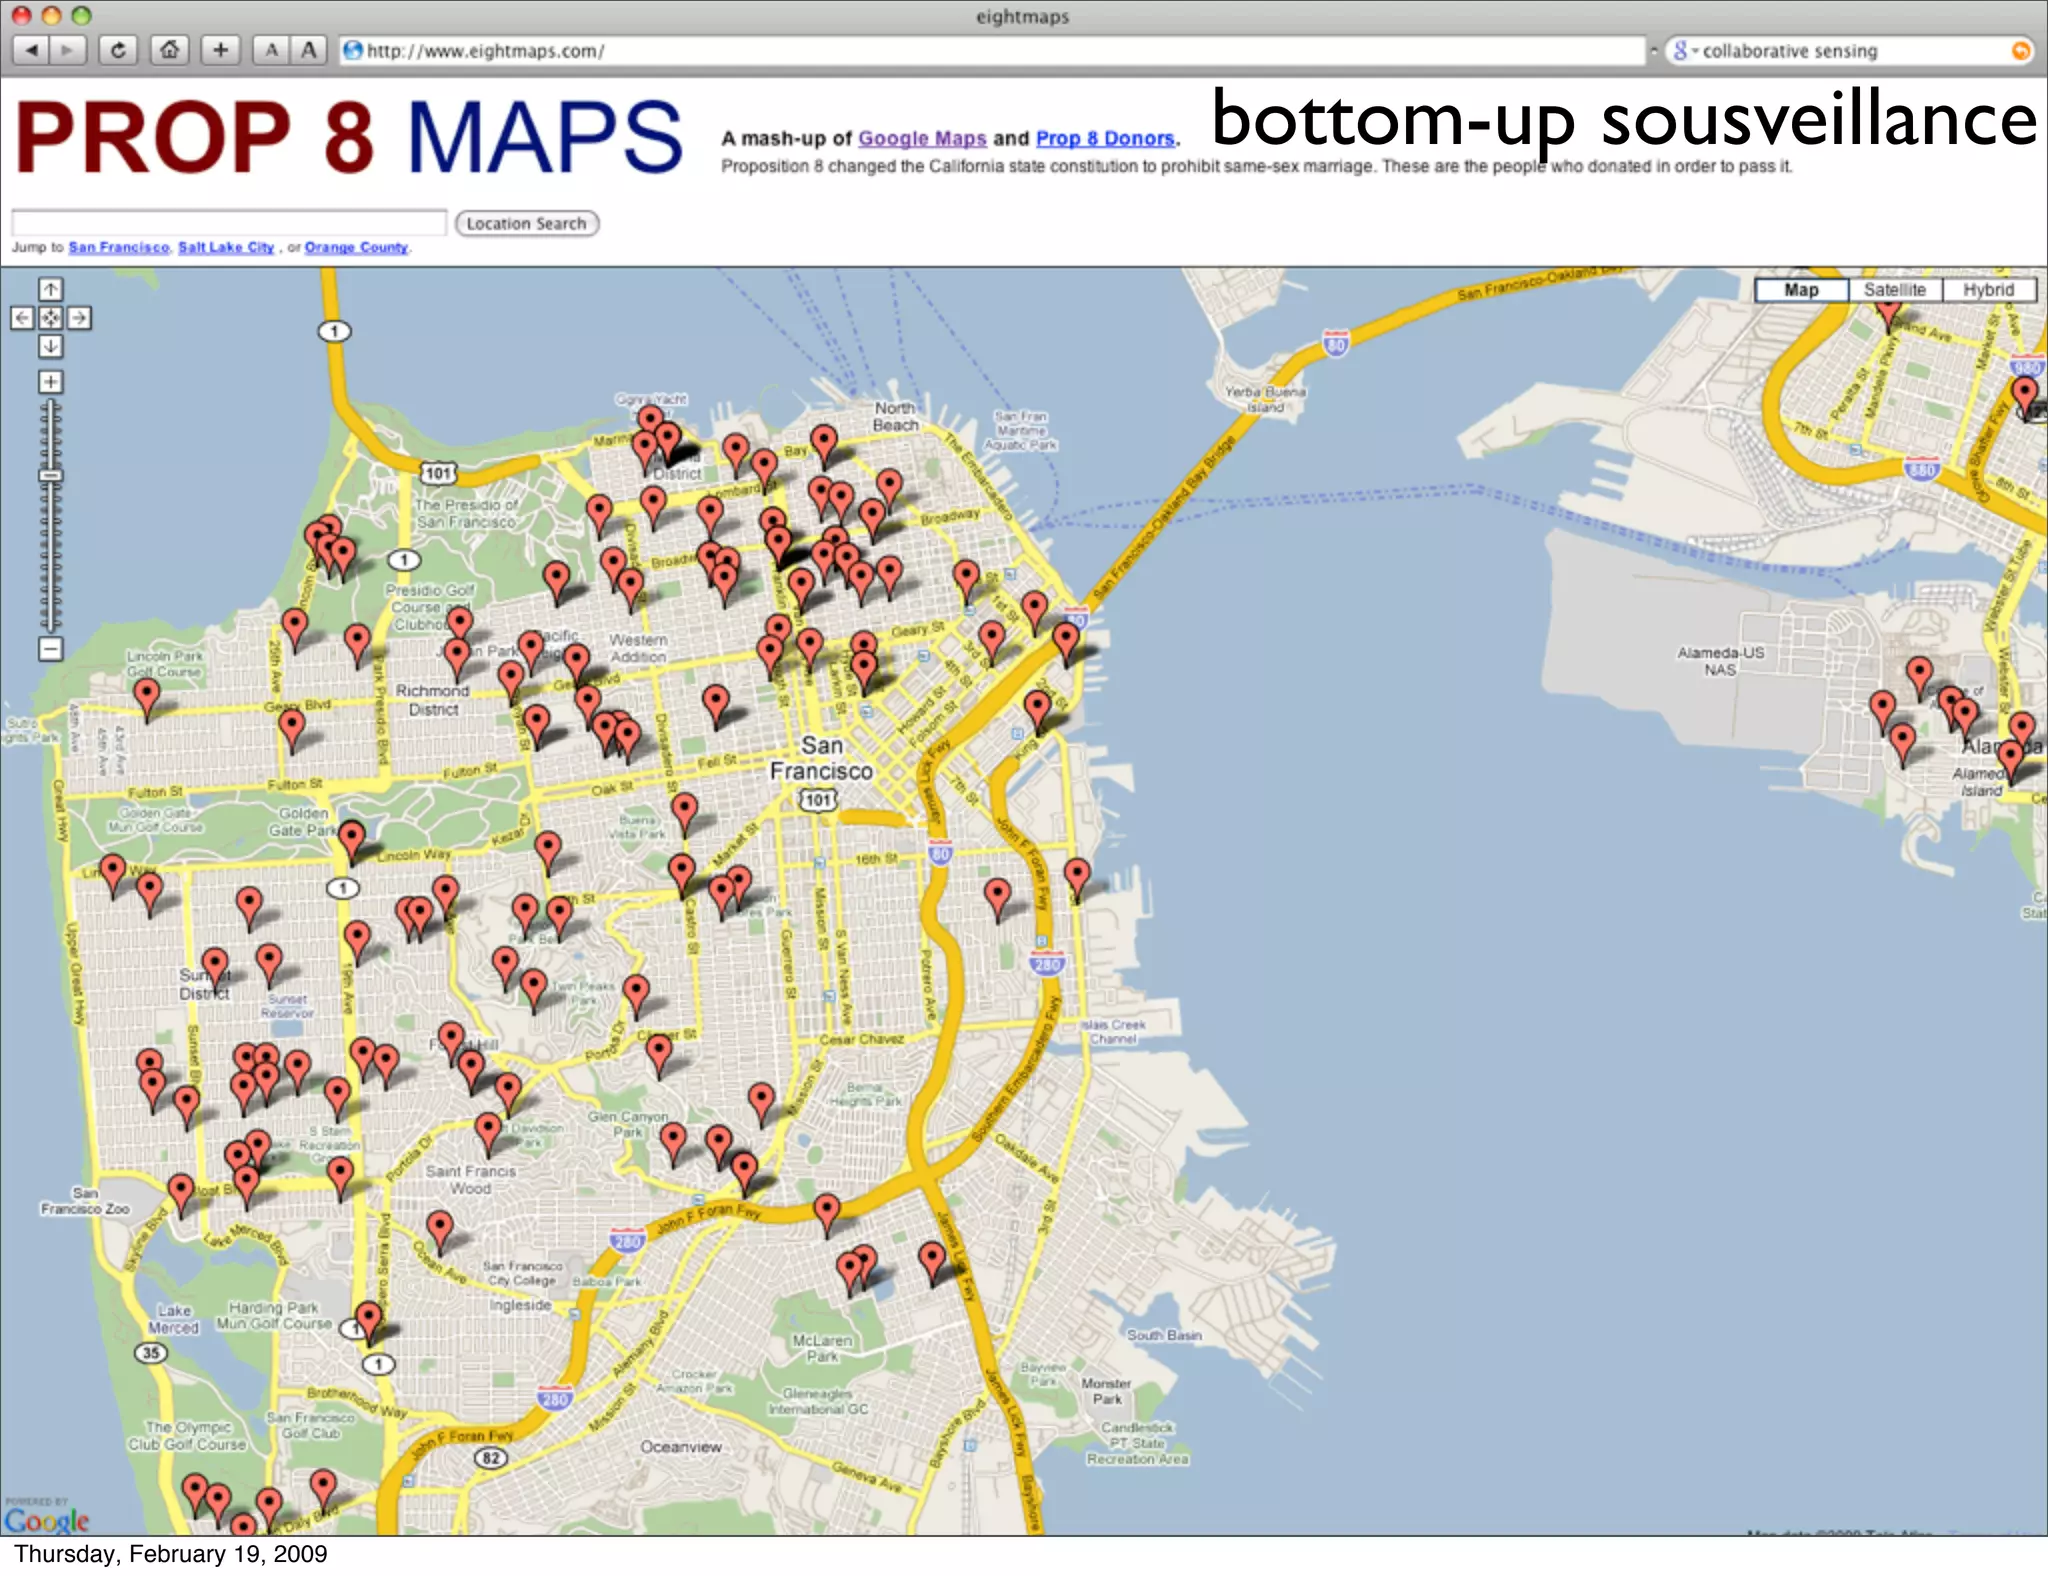Click the location search text field
Screen dimensions: 2048x1576
pyautogui.click(x=229, y=223)
